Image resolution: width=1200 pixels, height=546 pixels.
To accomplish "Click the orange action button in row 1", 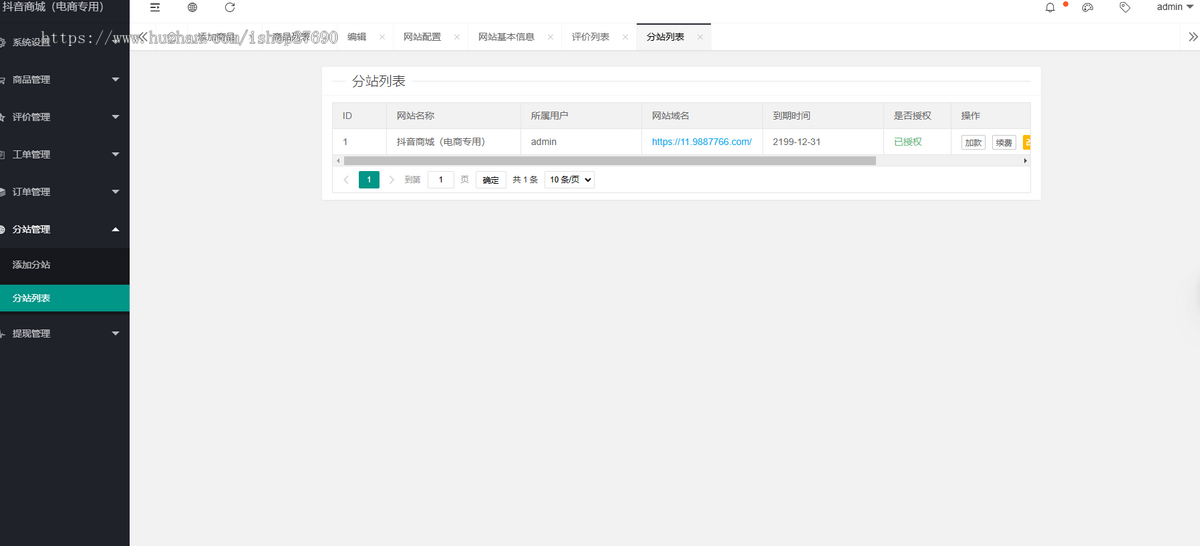I will point(1026,143).
